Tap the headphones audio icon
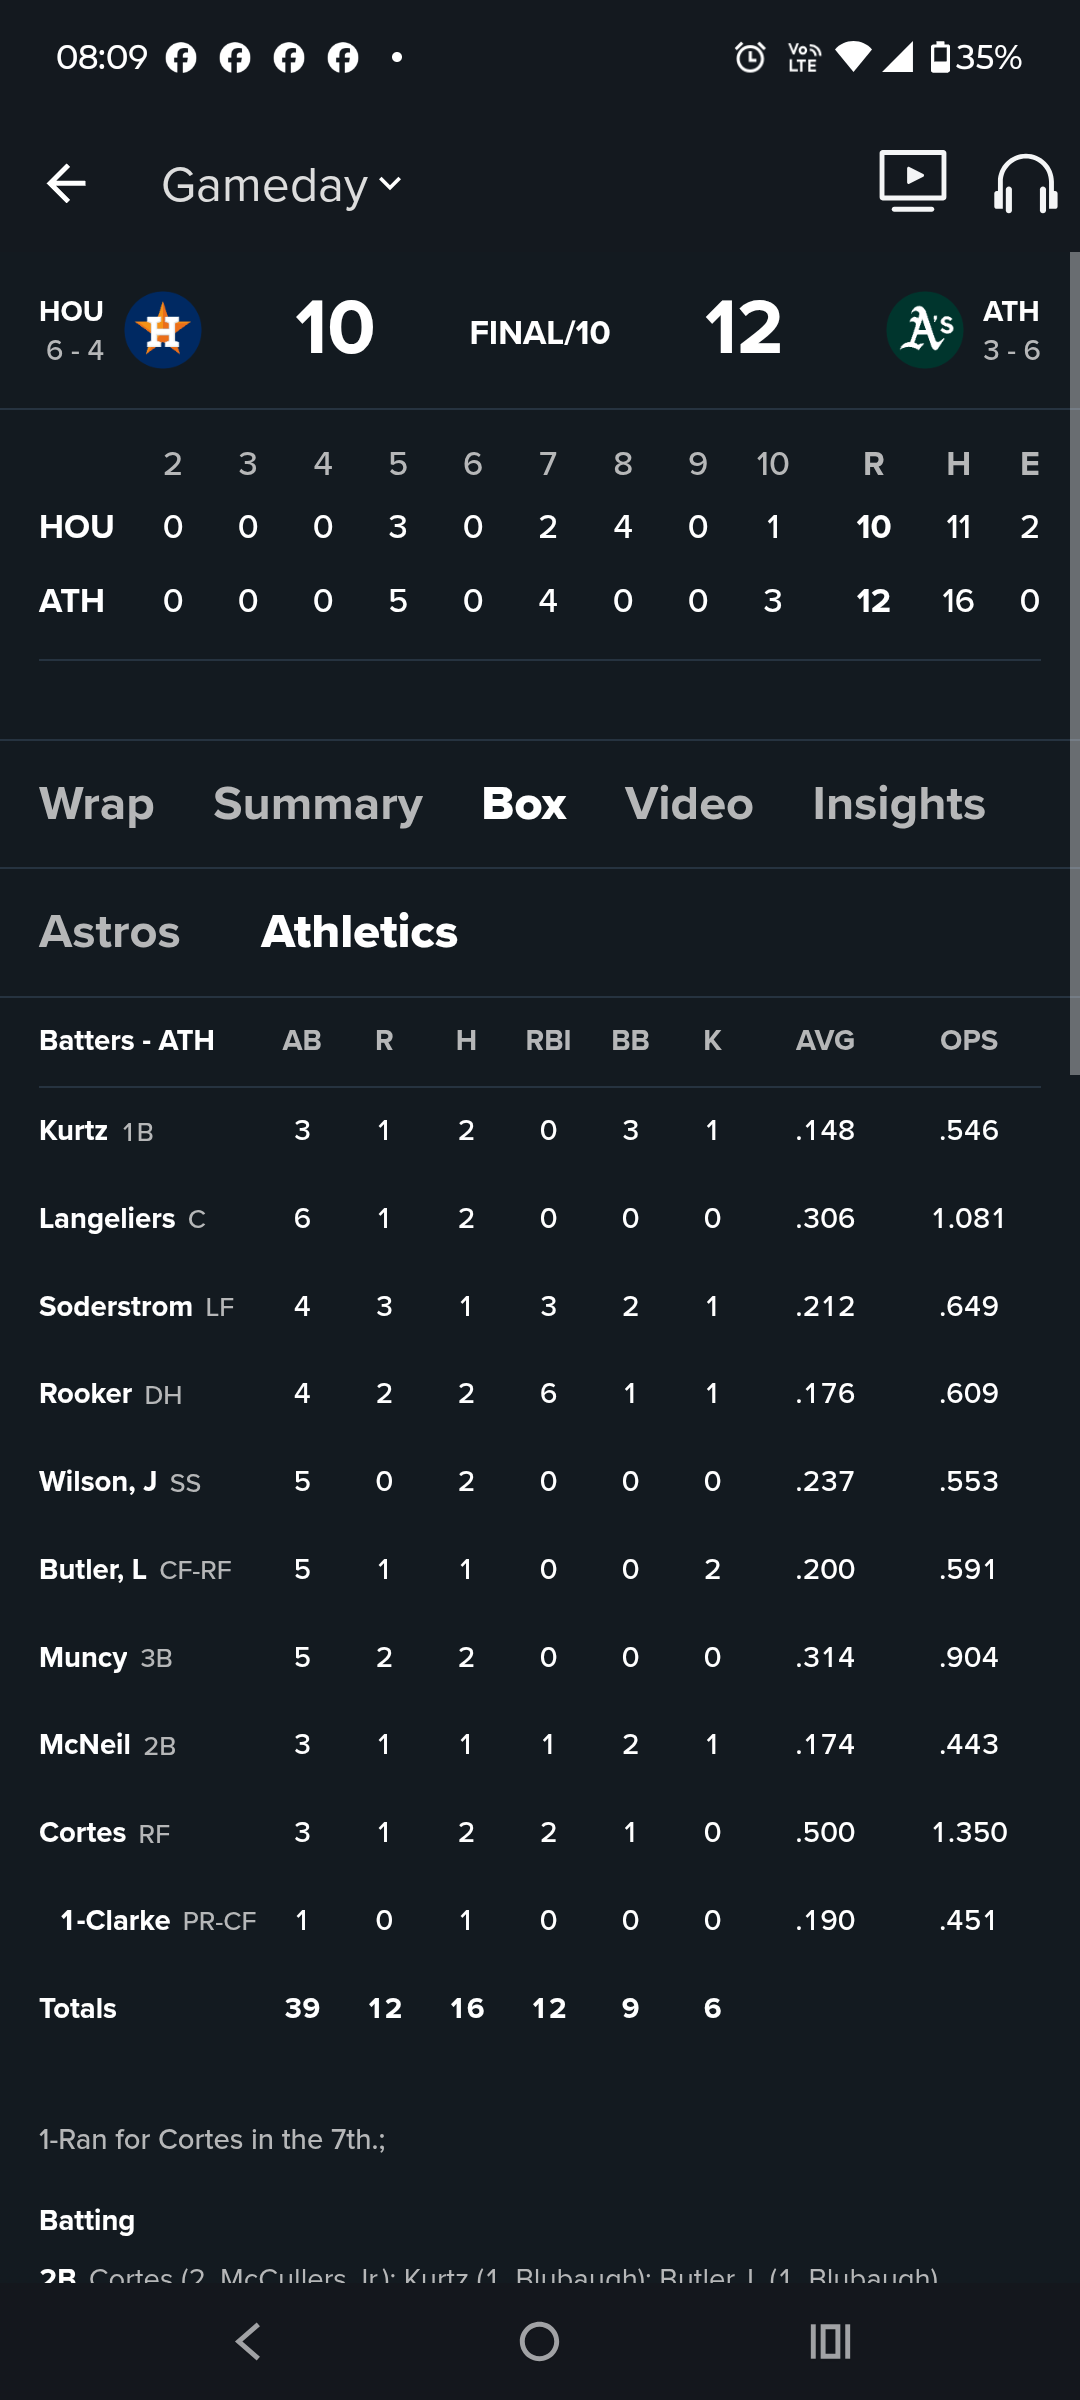Screen dimensions: 1080x2400 (x=1025, y=184)
